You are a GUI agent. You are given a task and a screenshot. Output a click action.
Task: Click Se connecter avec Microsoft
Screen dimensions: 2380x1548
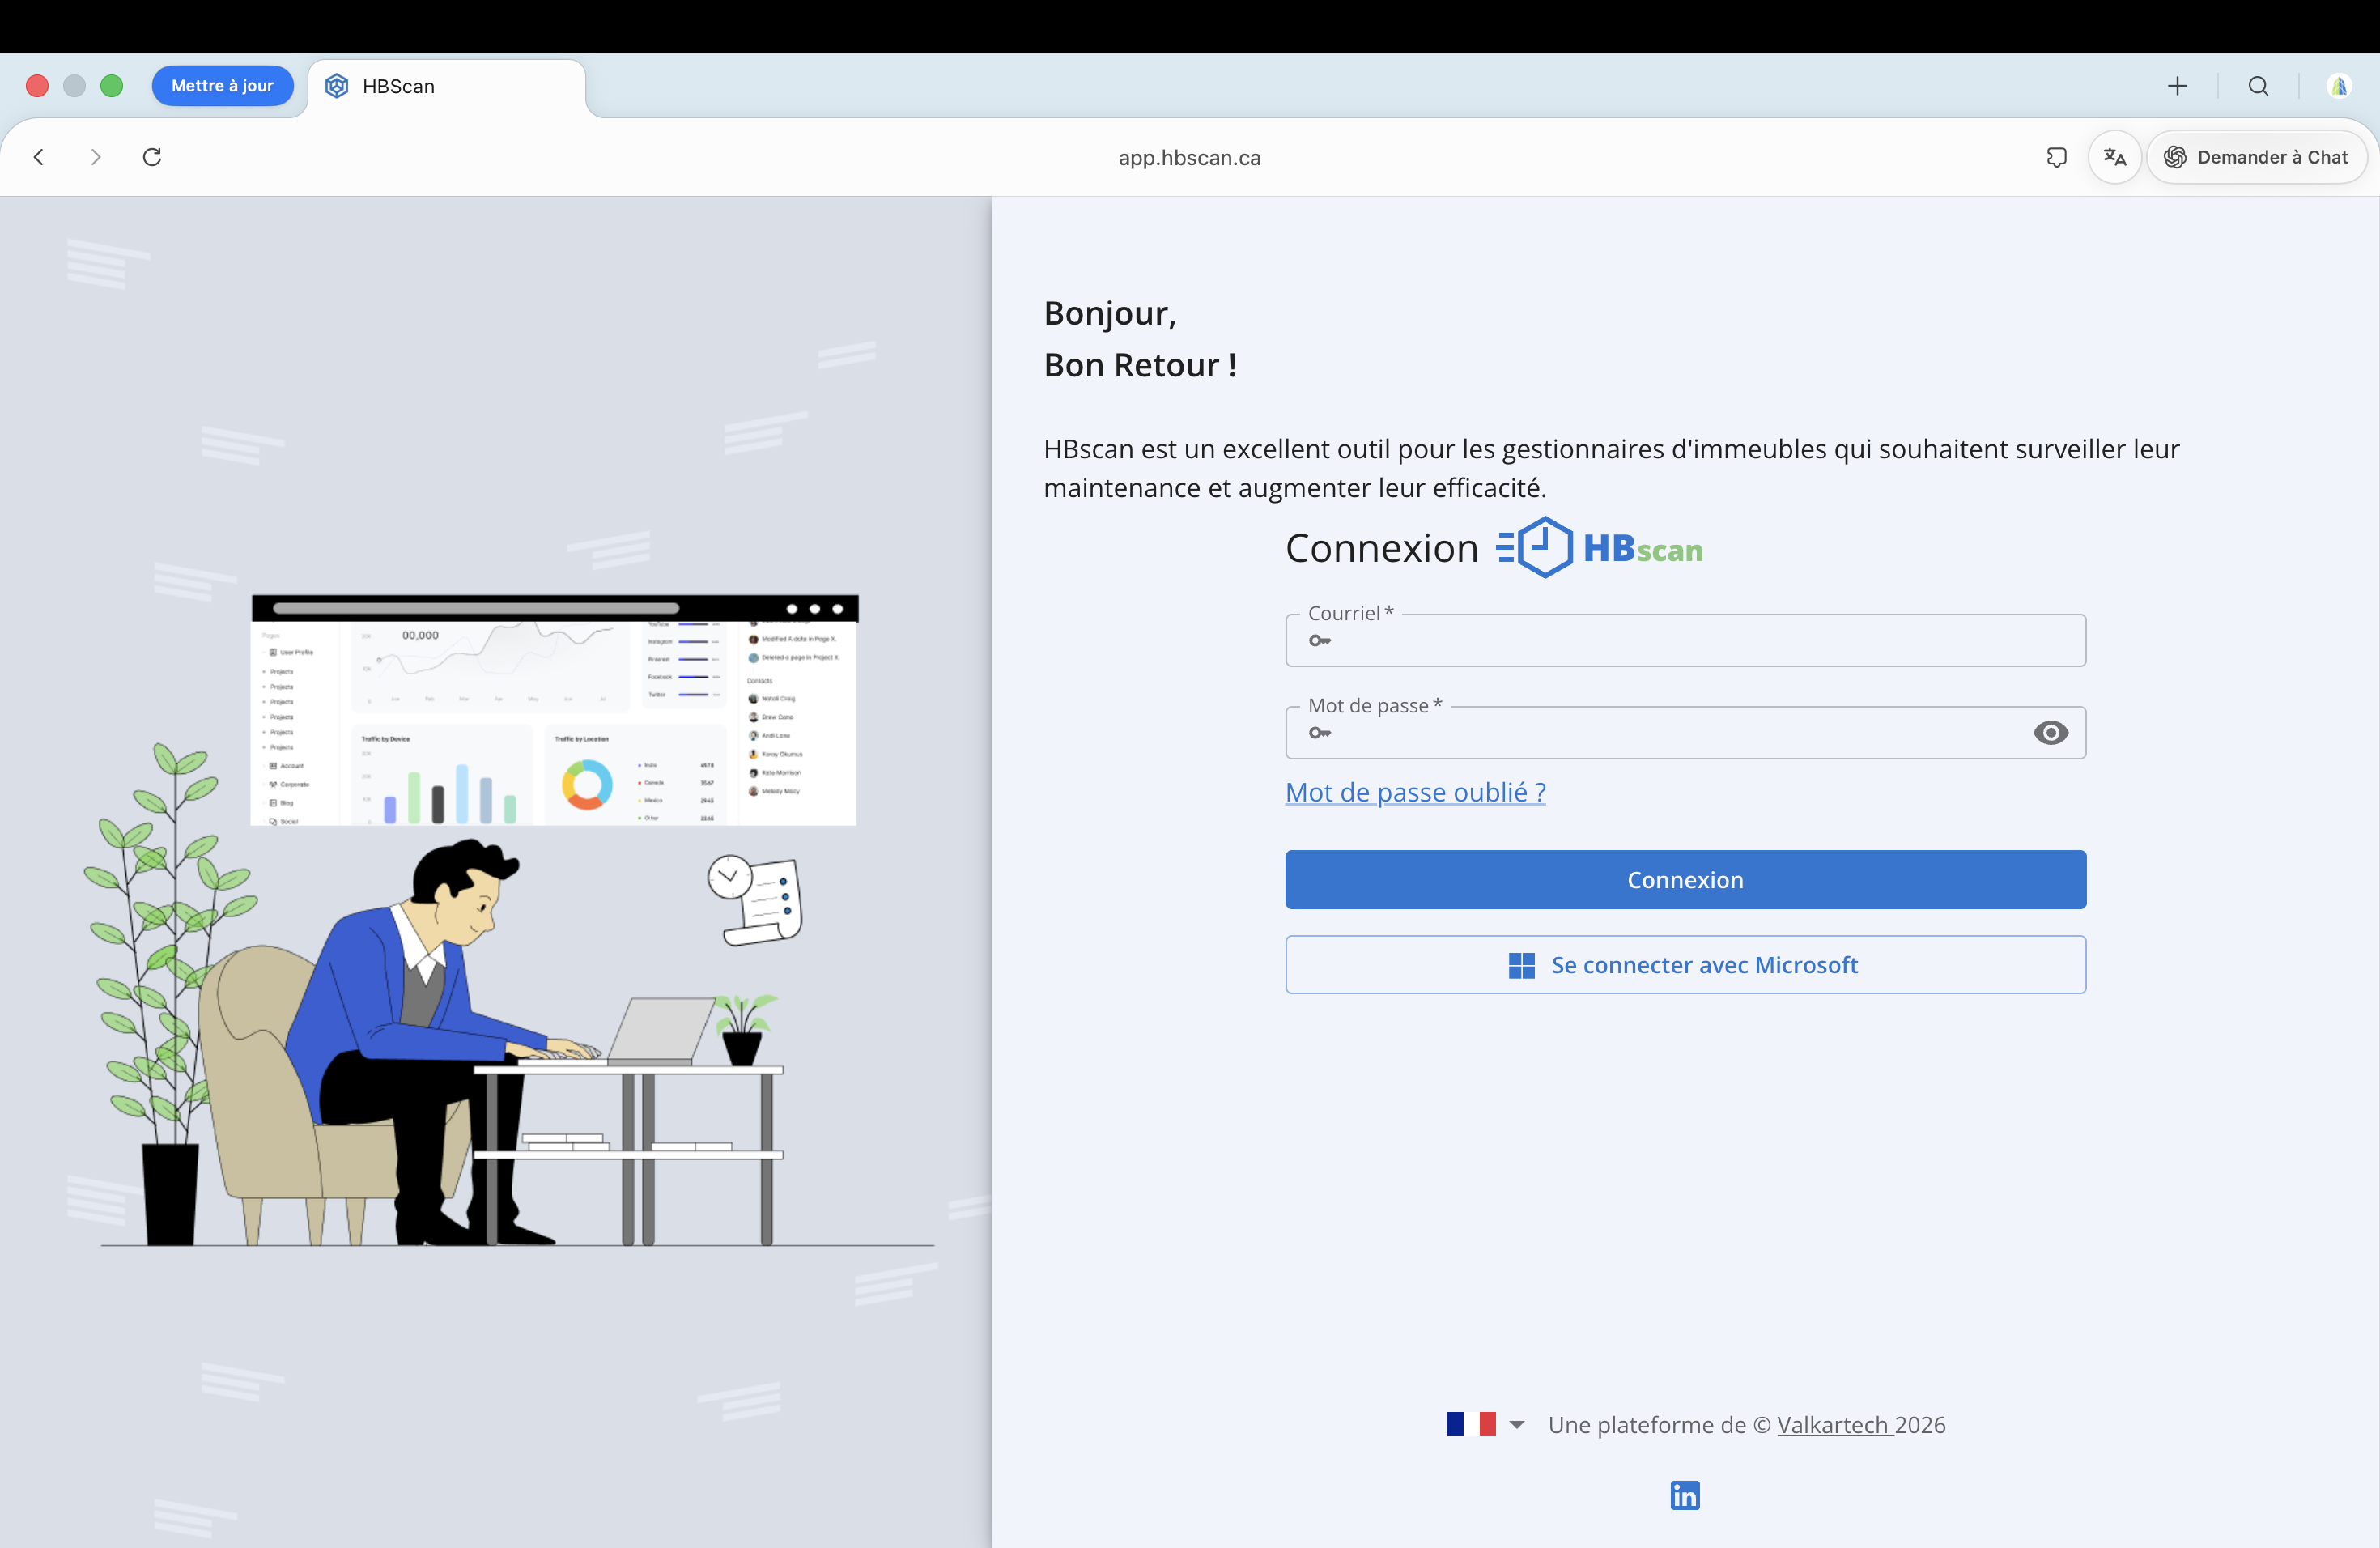click(x=1685, y=964)
